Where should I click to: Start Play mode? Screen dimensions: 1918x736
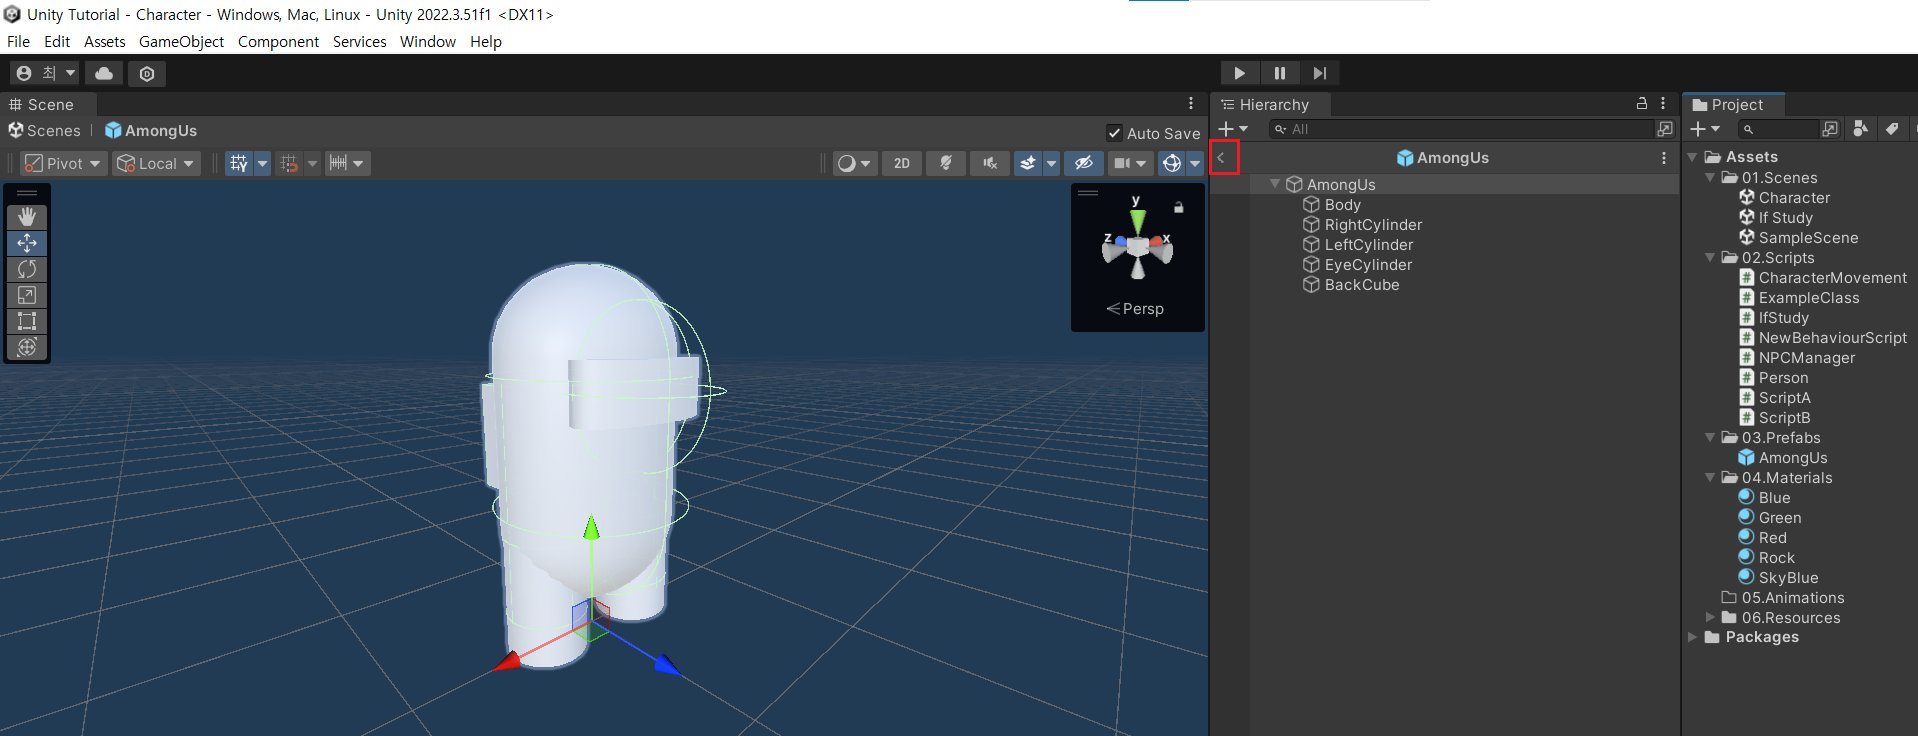tap(1239, 73)
